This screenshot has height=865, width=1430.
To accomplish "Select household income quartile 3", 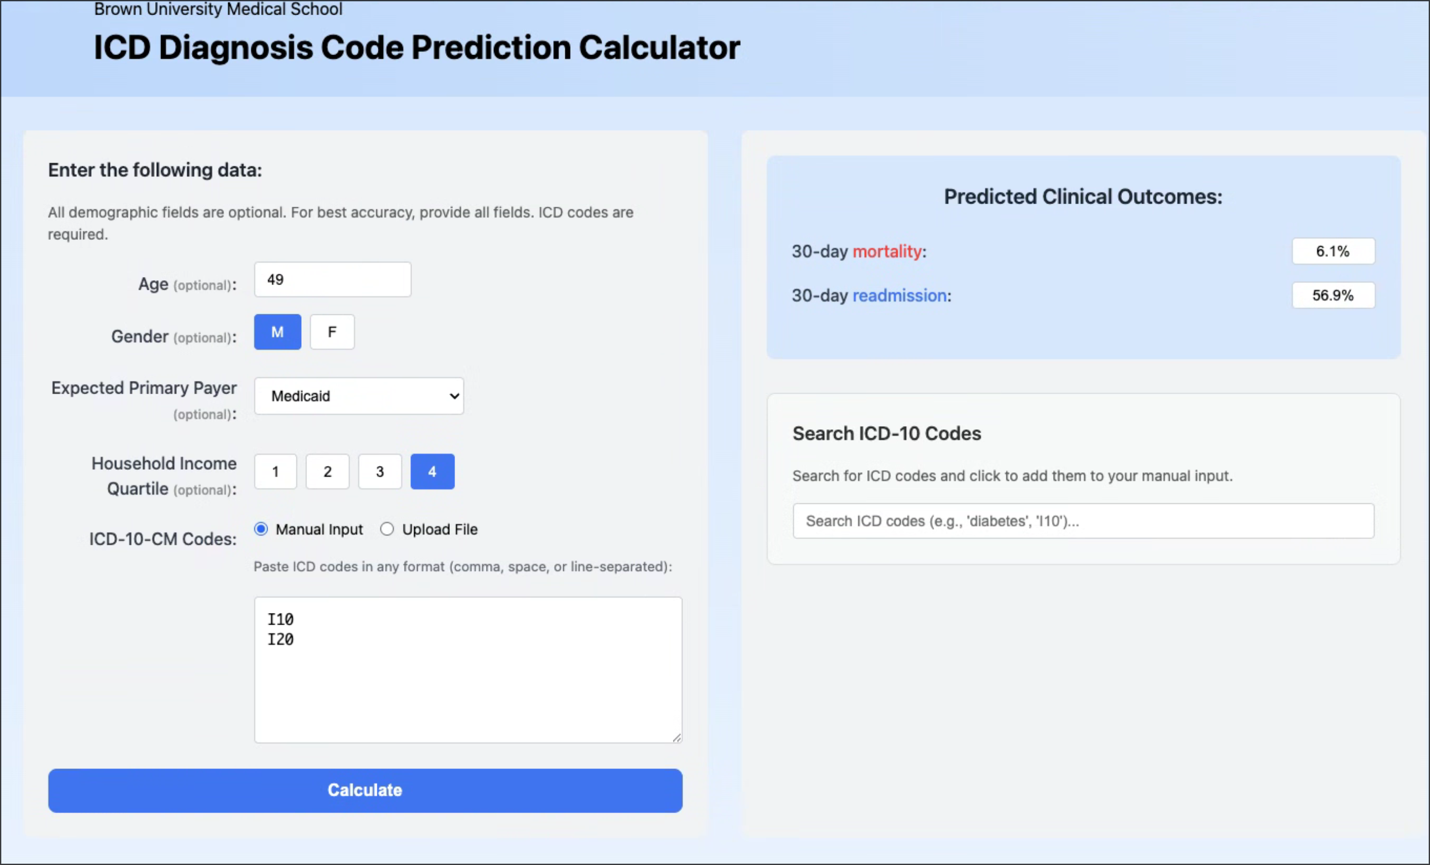I will [x=380, y=471].
